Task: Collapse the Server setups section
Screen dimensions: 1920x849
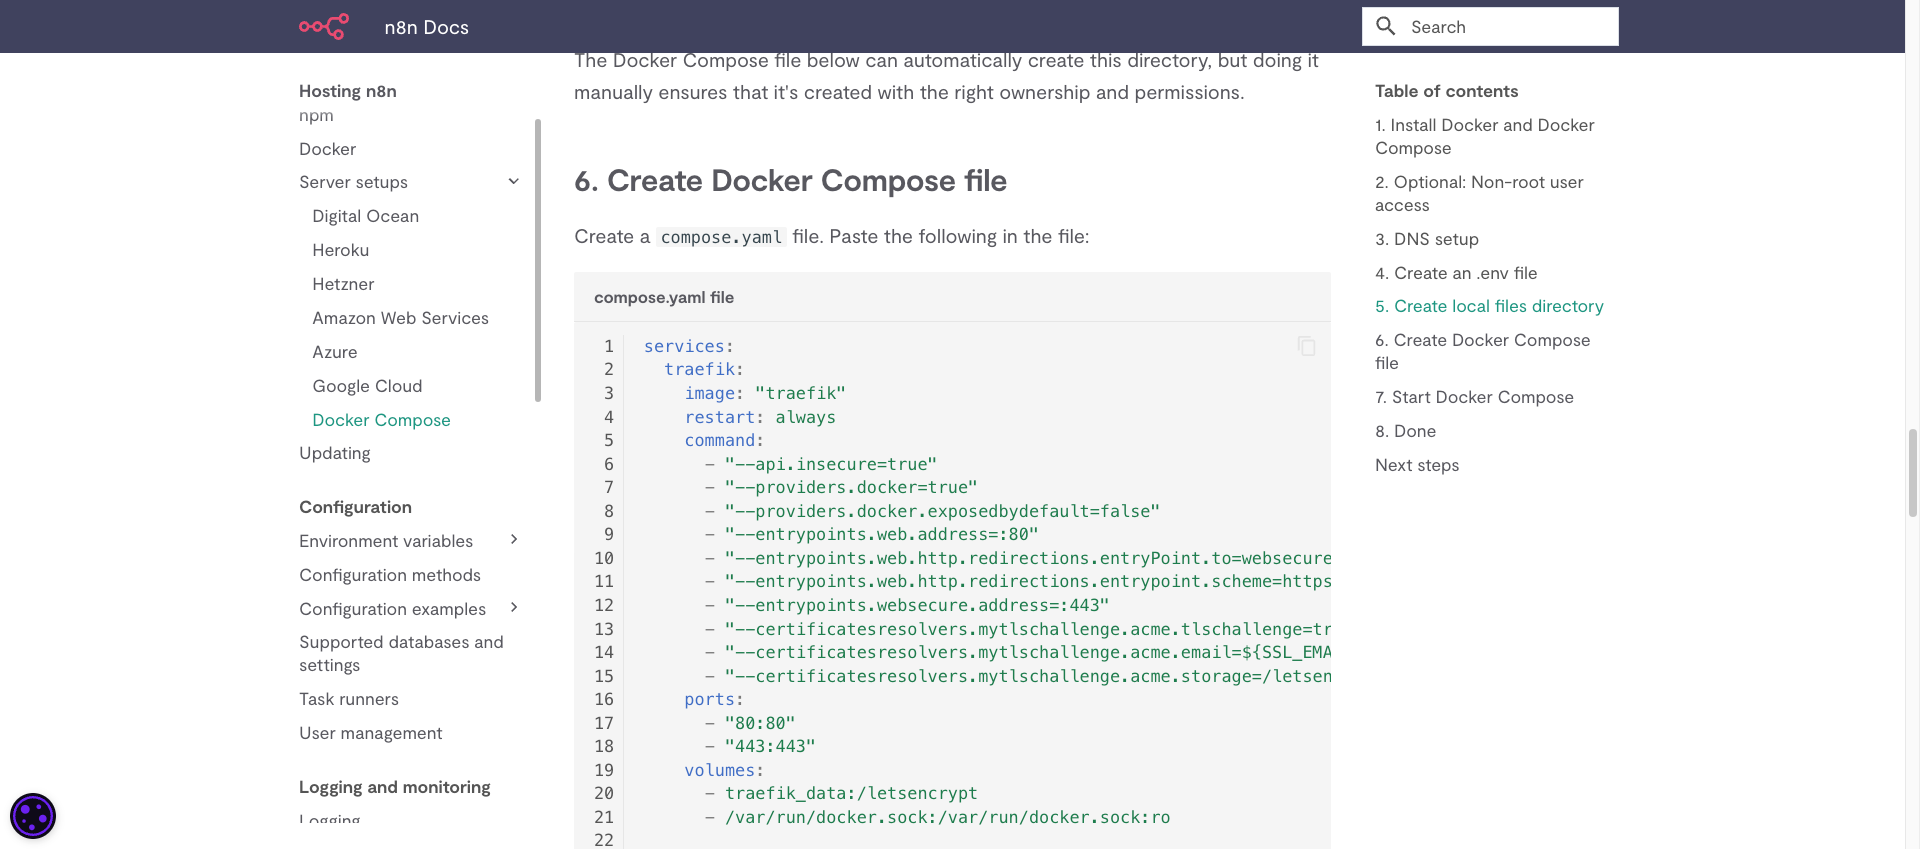Action: point(514,182)
